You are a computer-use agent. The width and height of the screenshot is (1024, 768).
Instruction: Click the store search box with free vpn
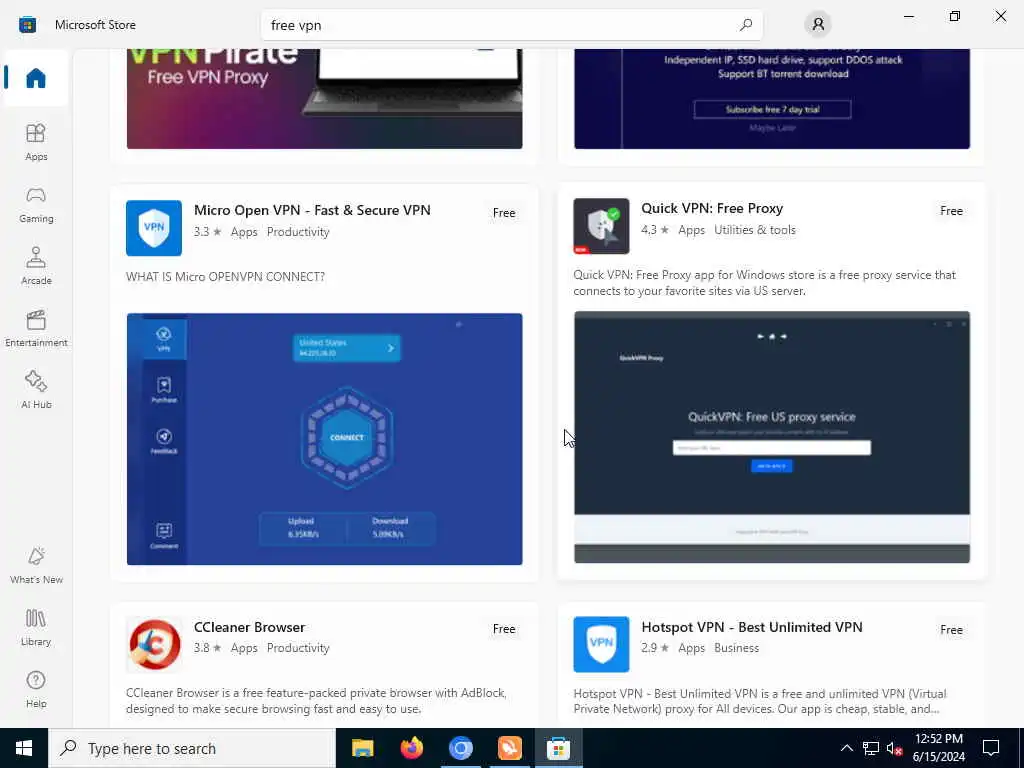511,25
